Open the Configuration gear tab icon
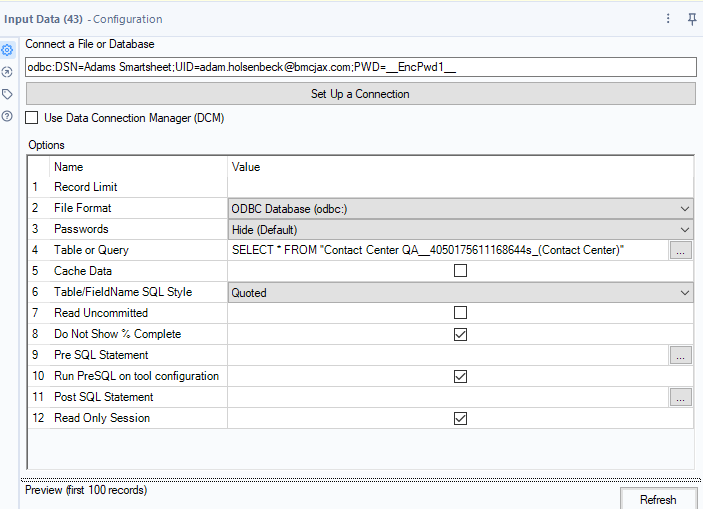703x509 pixels. [x=7, y=50]
